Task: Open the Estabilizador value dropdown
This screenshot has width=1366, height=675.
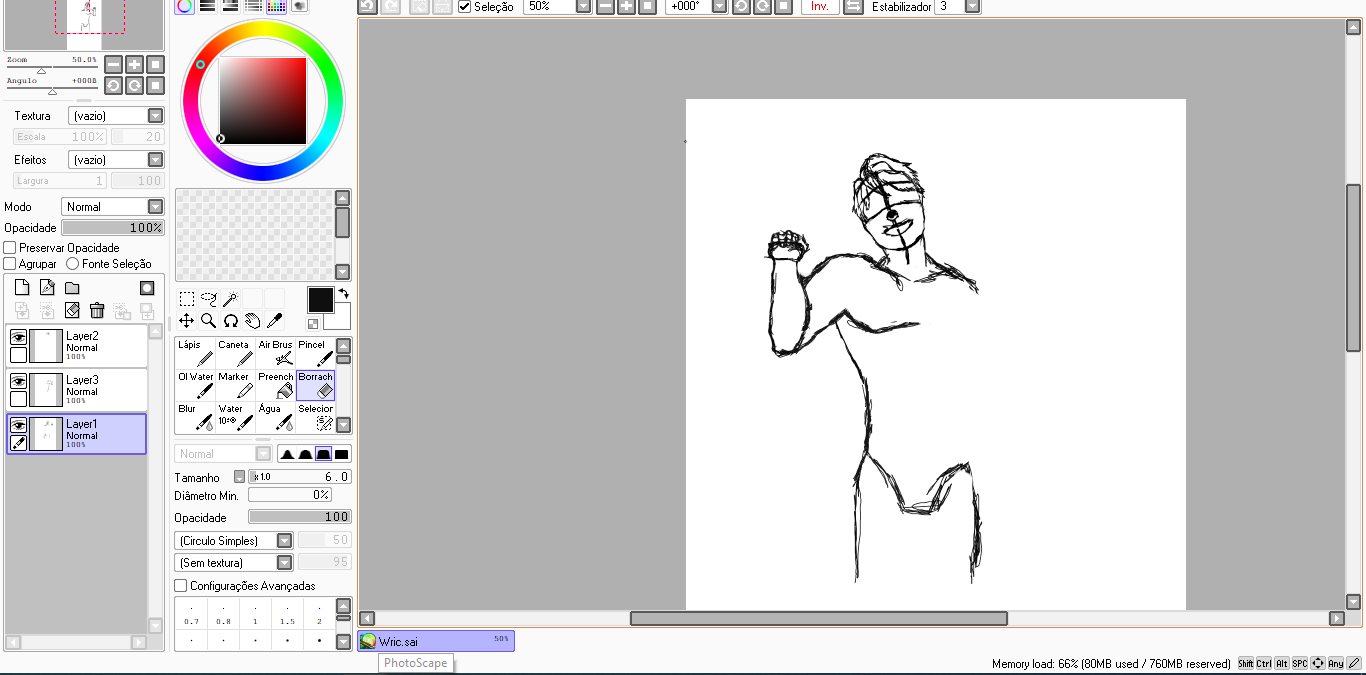Action: tap(972, 7)
